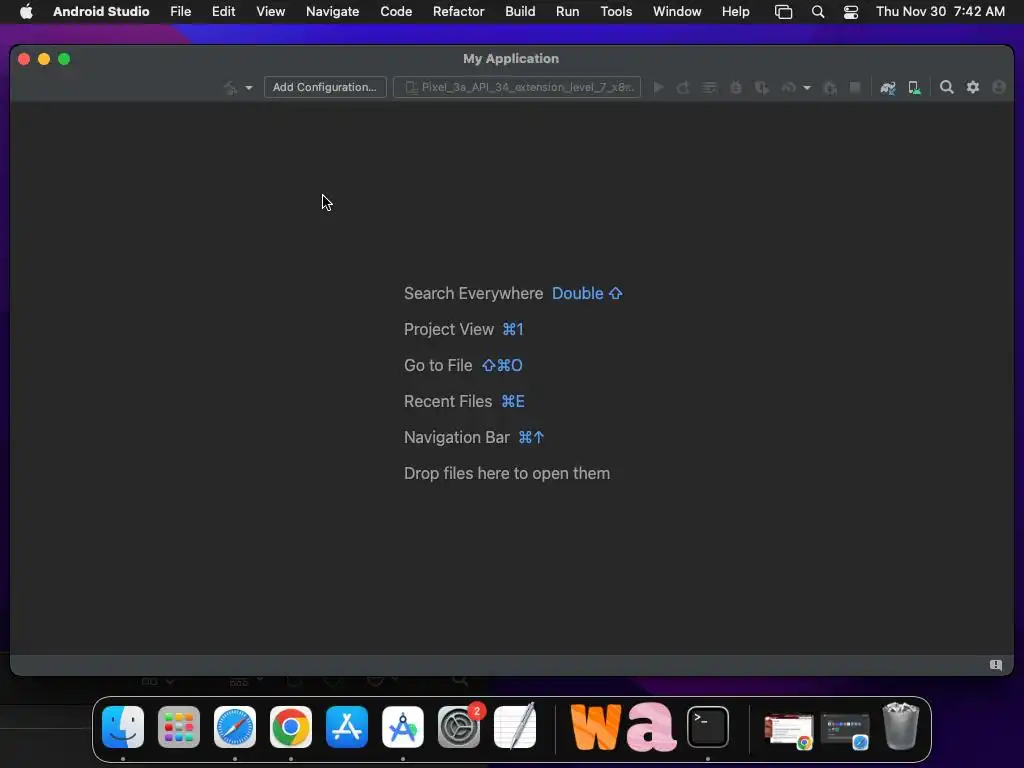Screen dimensions: 1024x768
Task: Open TextEdit from the Dock
Action: [x=515, y=727]
